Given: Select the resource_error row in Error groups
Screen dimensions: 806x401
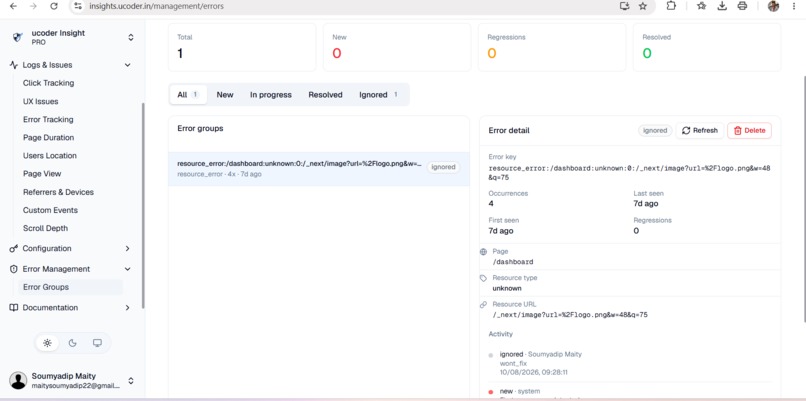Looking at the screenshot, I should pyautogui.click(x=319, y=169).
